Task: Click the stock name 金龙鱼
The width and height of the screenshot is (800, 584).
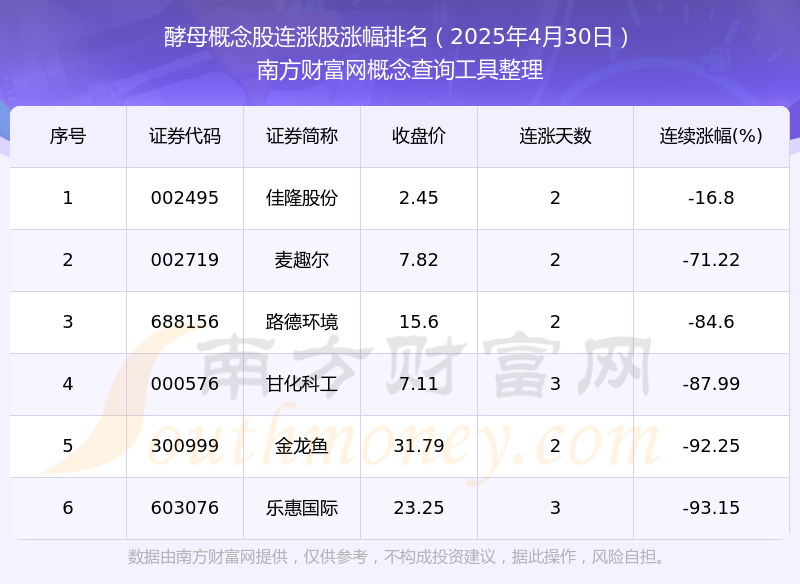Action: [x=302, y=446]
